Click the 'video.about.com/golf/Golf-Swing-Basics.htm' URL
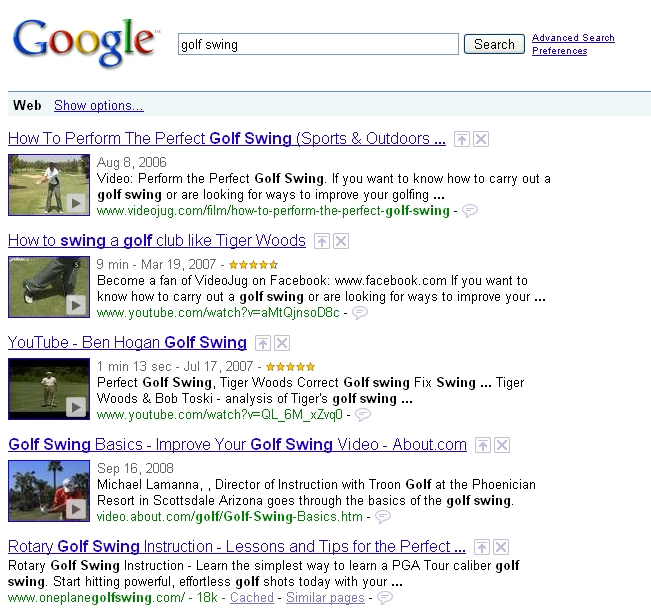This screenshot has height=610, width=651. [x=230, y=517]
